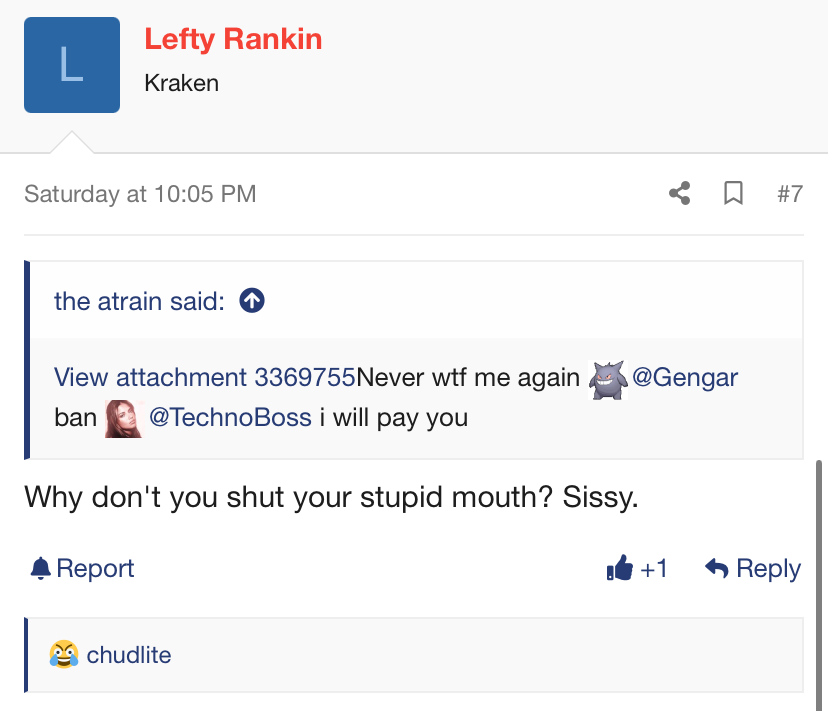
Task: Open Lefty Rankin's profile username link
Action: tap(233, 39)
